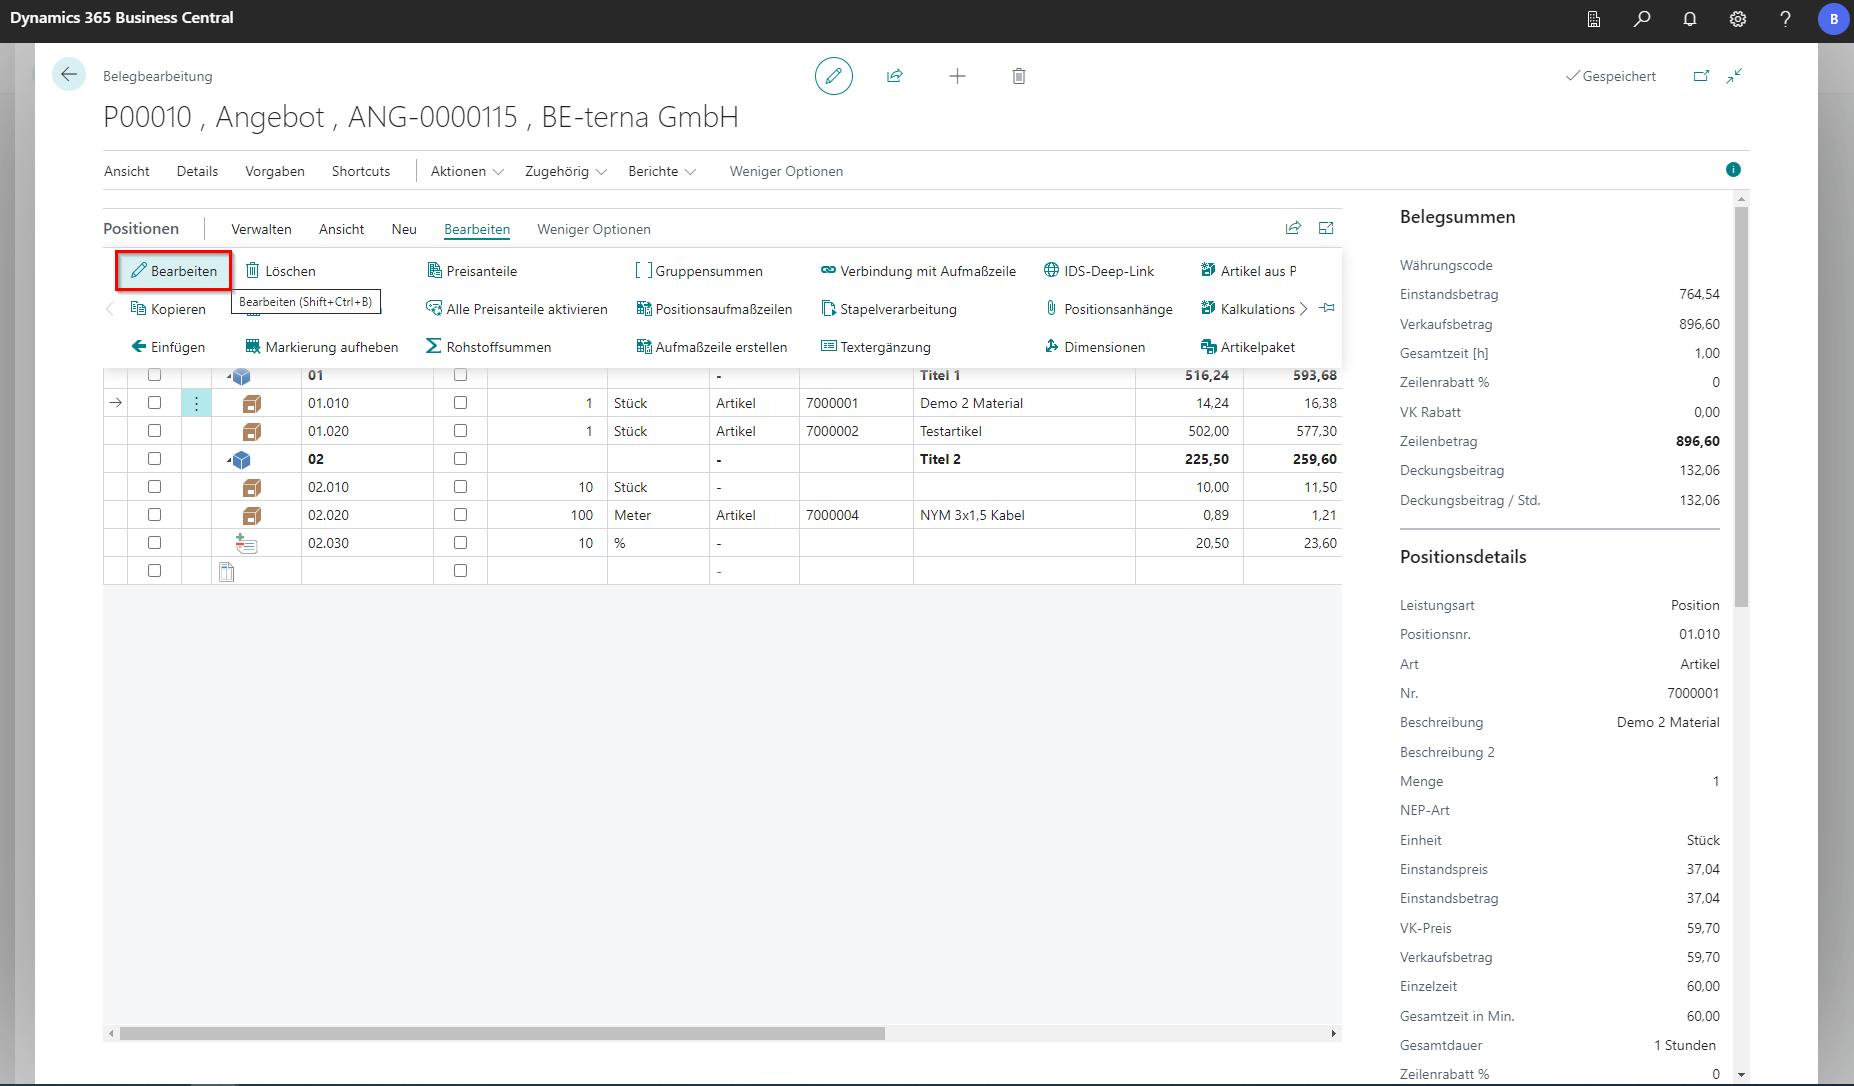Viewport: 1854px width, 1086px height.
Task: Click the trash delete icon in header
Action: [1018, 76]
